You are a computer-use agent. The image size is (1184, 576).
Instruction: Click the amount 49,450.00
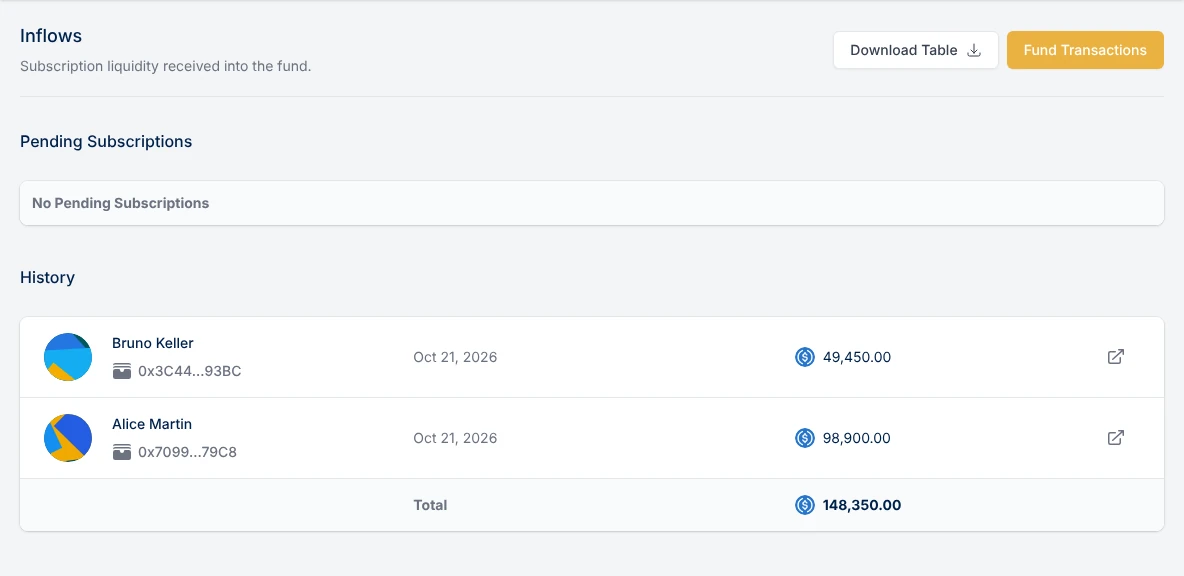tap(857, 357)
